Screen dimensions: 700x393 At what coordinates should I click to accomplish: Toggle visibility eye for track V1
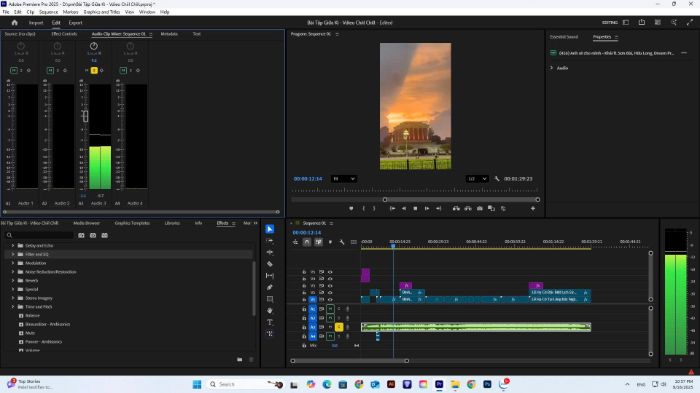[x=330, y=300]
